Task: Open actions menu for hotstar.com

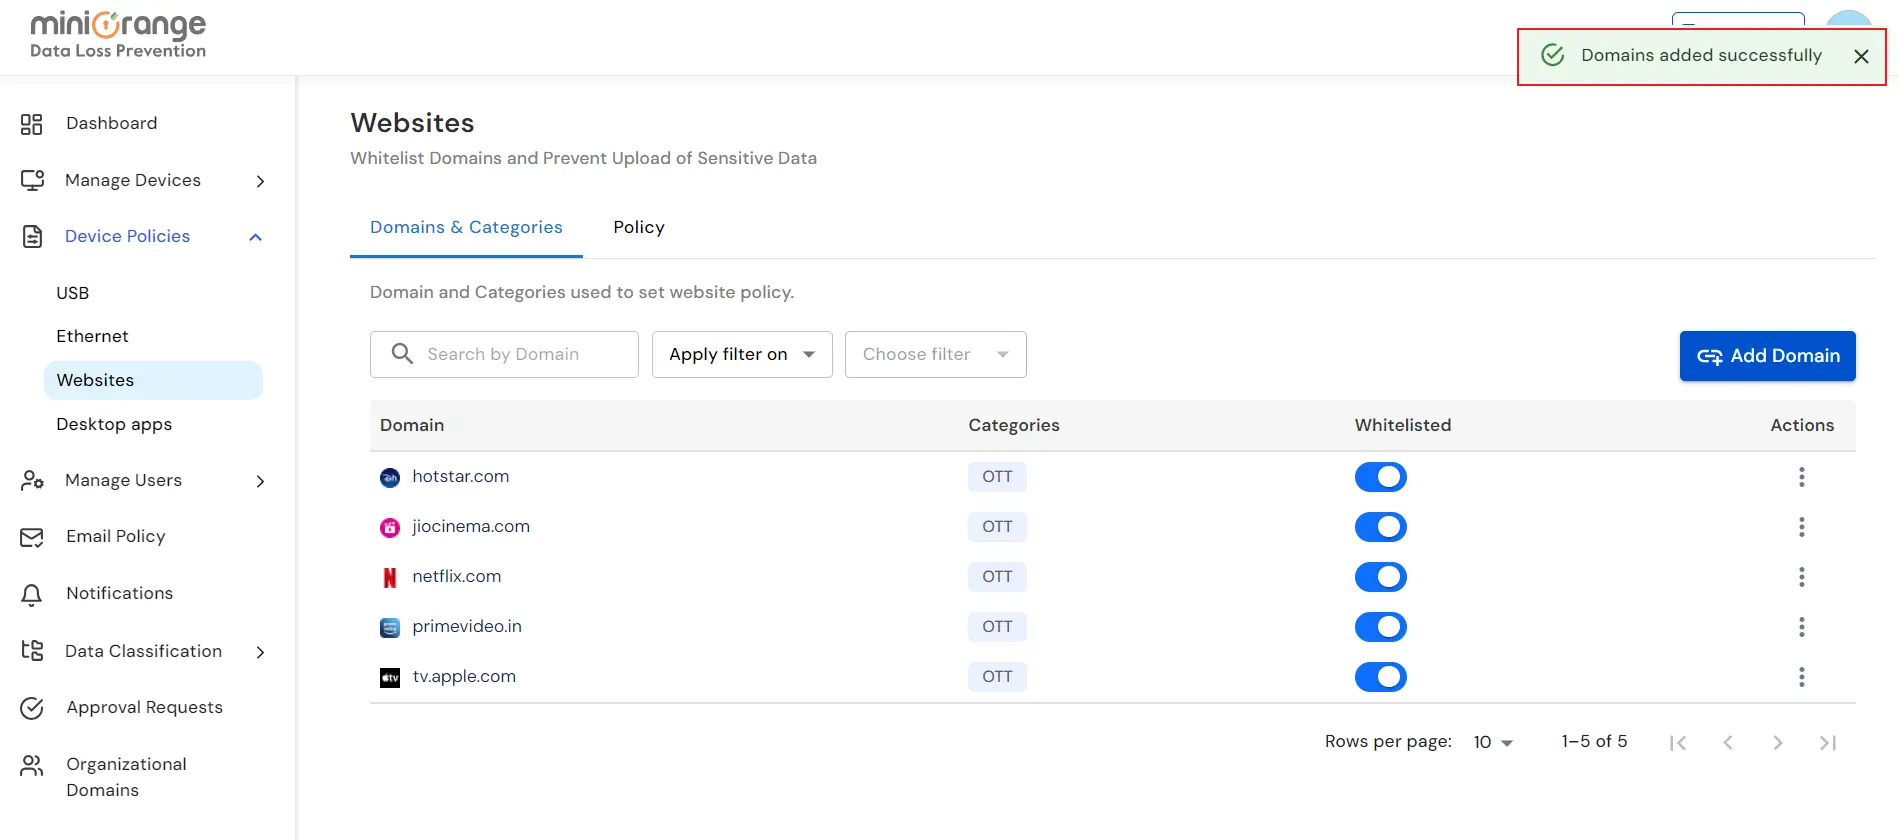Action: pos(1802,477)
